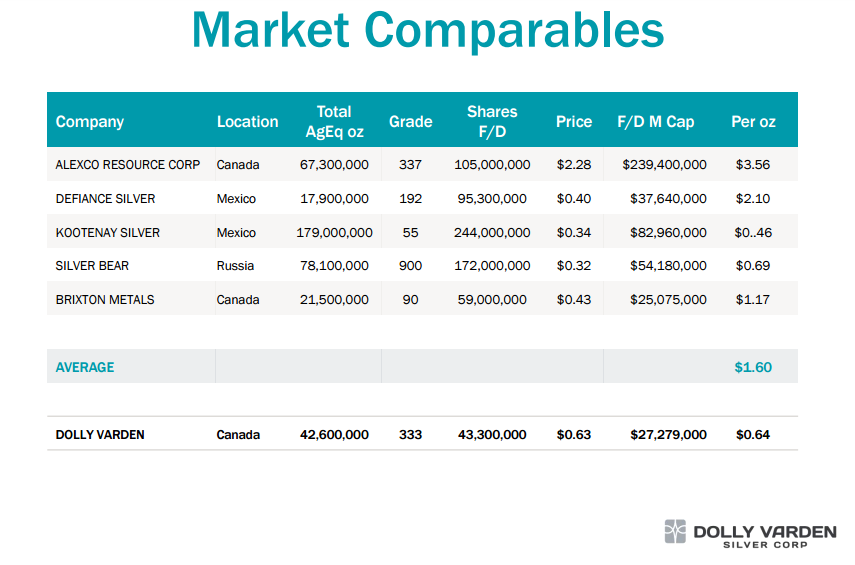Select shares figure 172,000,000
Image resolution: width=855 pixels, height=565 pixels.
[492, 266]
